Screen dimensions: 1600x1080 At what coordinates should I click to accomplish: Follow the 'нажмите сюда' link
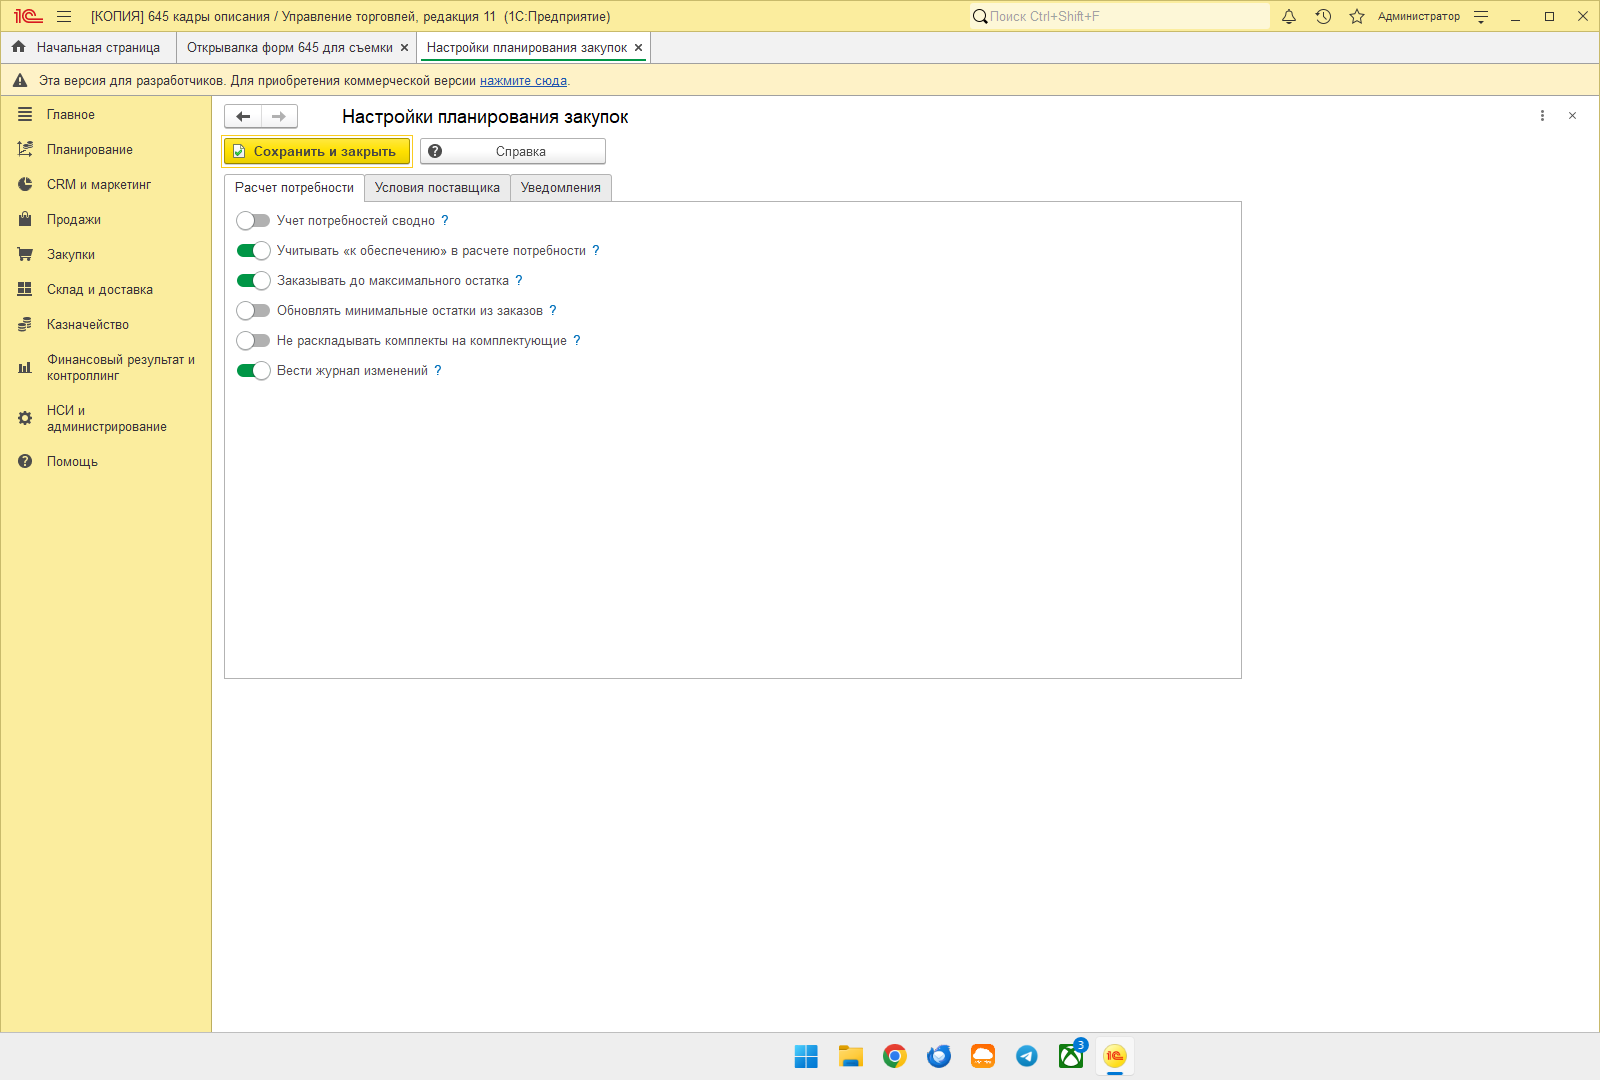tap(523, 81)
